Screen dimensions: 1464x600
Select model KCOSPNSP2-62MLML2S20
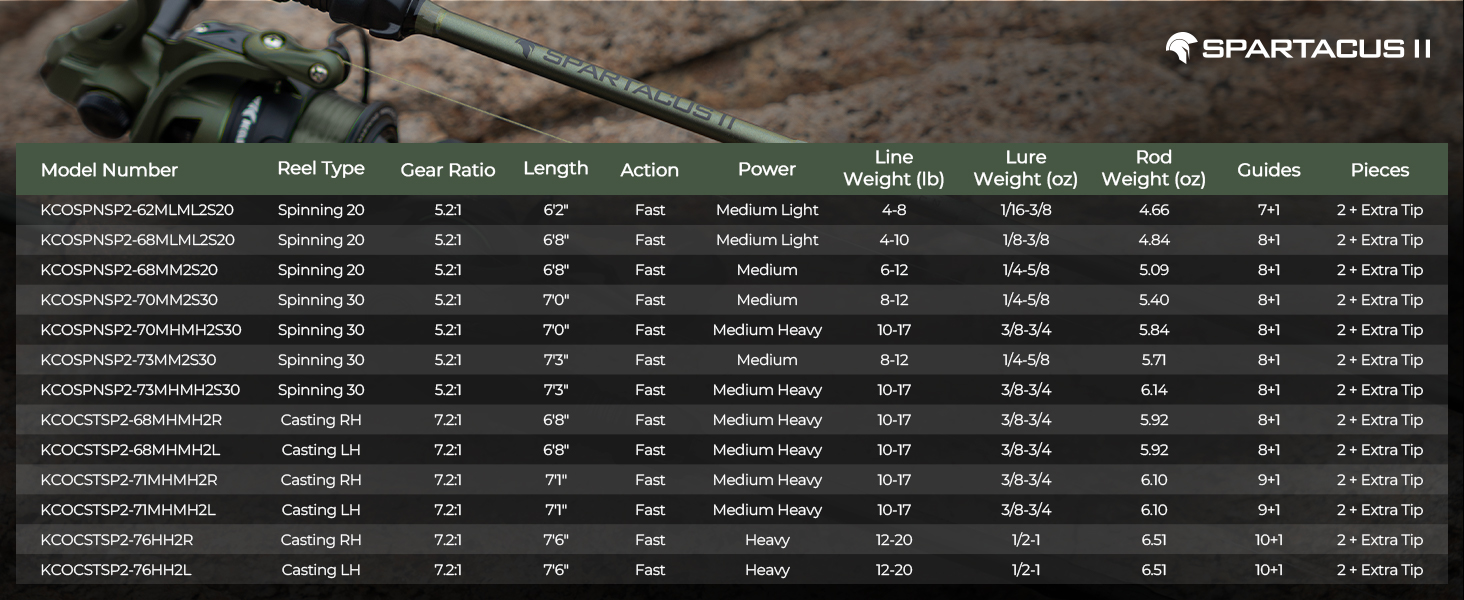click(x=138, y=210)
